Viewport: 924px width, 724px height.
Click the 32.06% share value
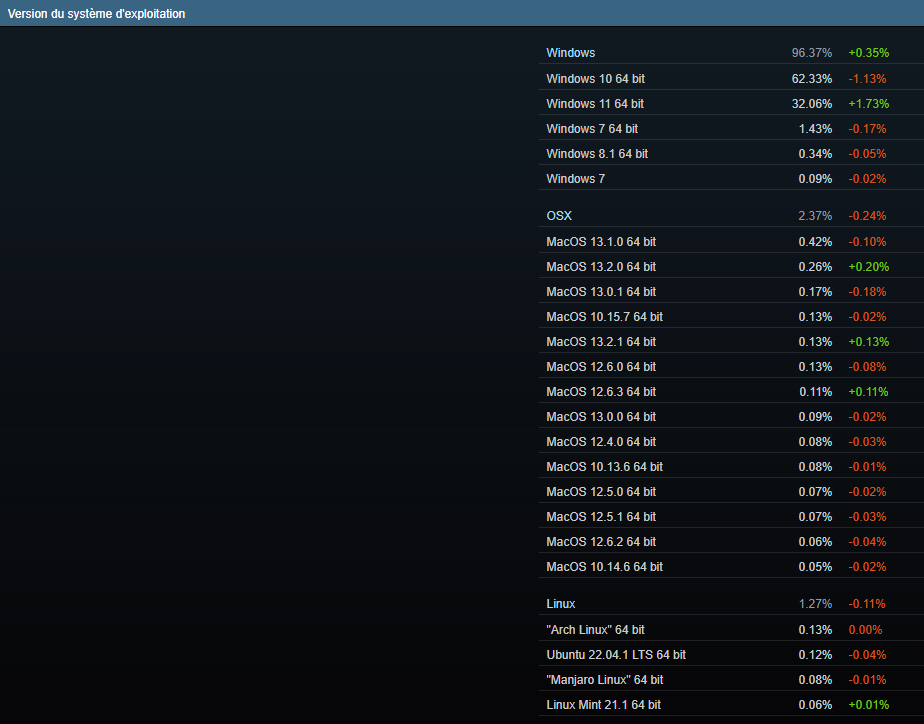tap(811, 104)
